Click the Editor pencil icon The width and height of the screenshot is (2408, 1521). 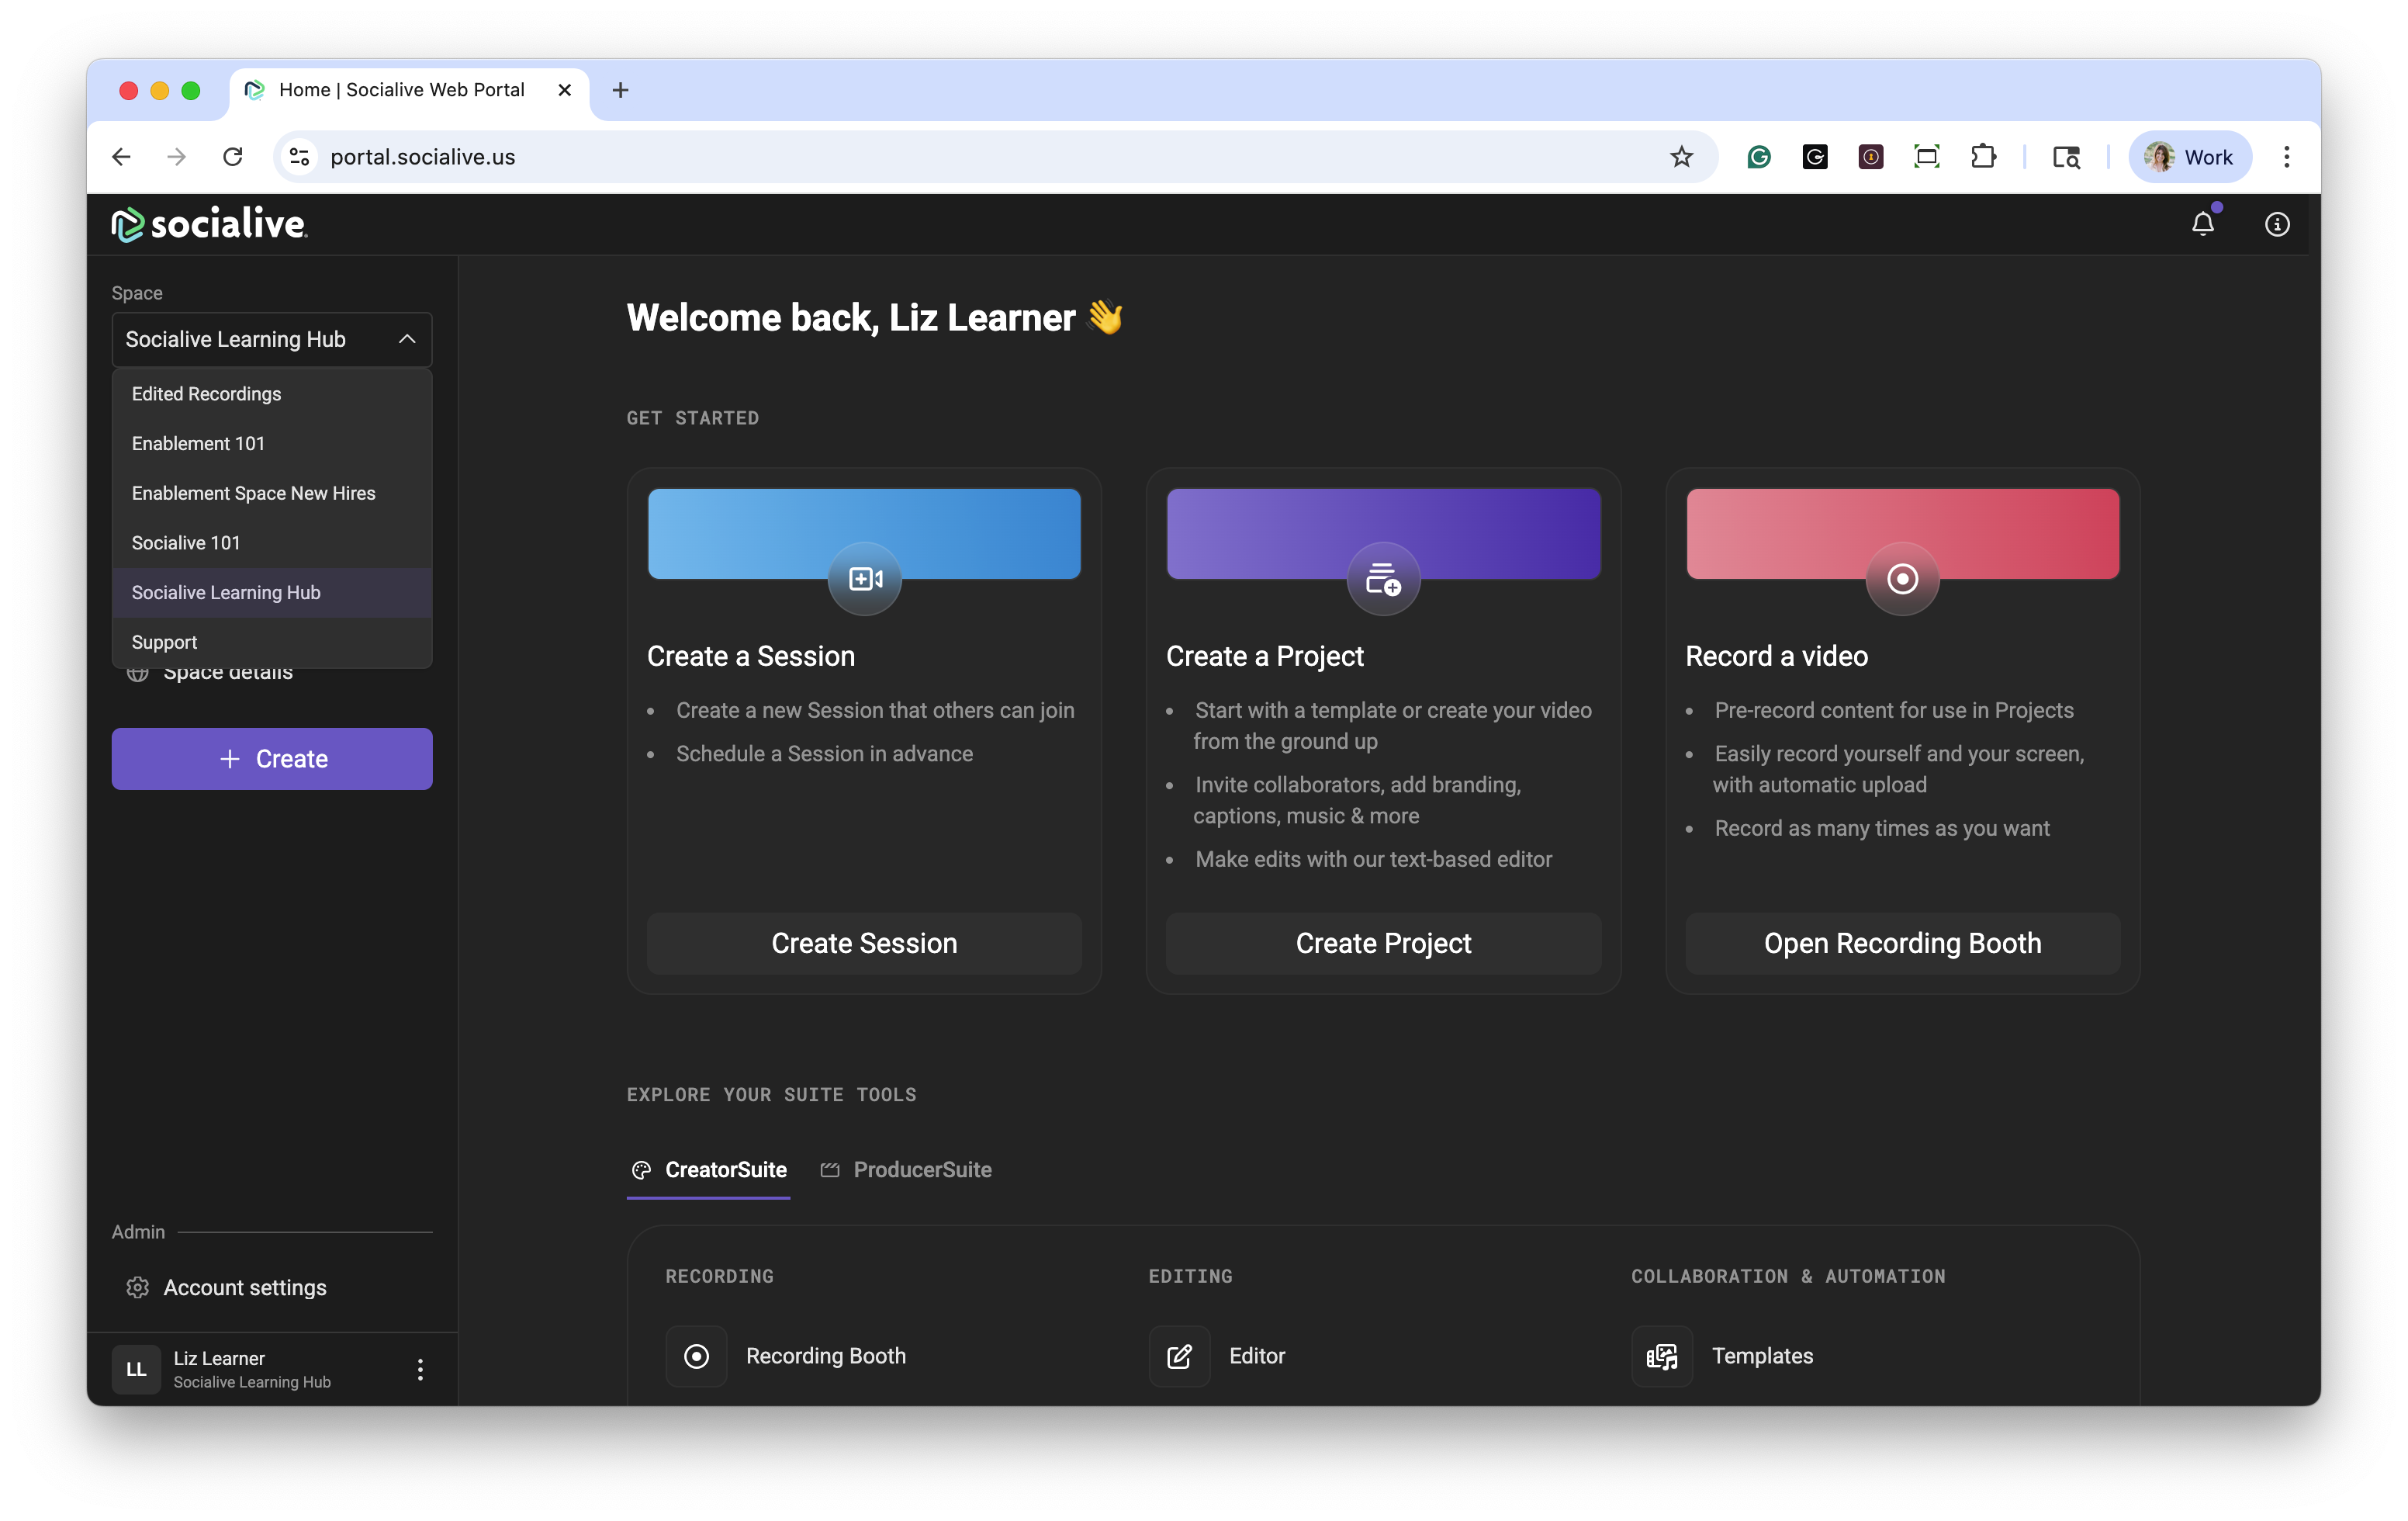pos(1179,1356)
